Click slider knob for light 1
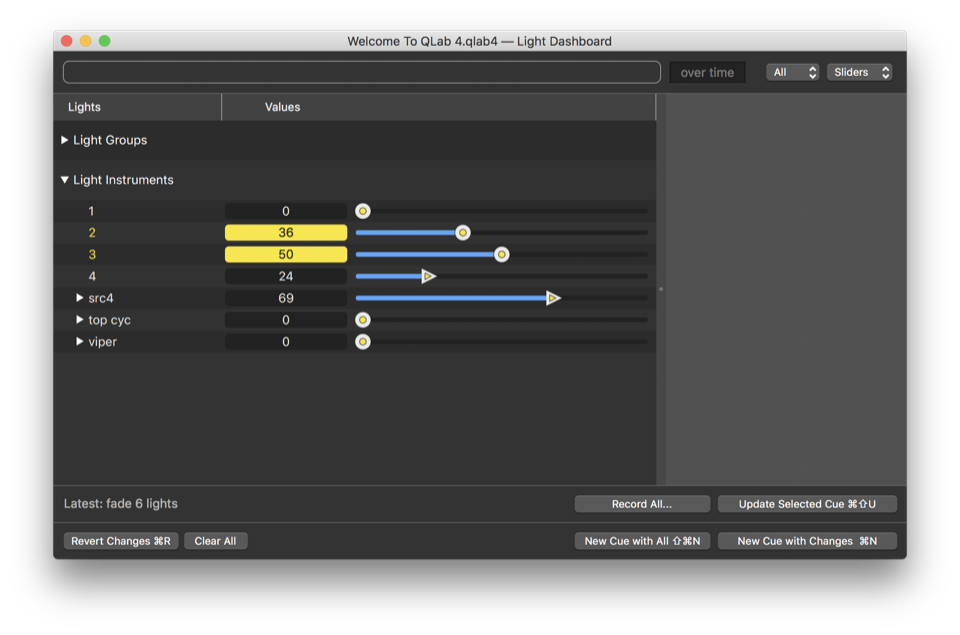This screenshot has height=635, width=960. point(363,211)
